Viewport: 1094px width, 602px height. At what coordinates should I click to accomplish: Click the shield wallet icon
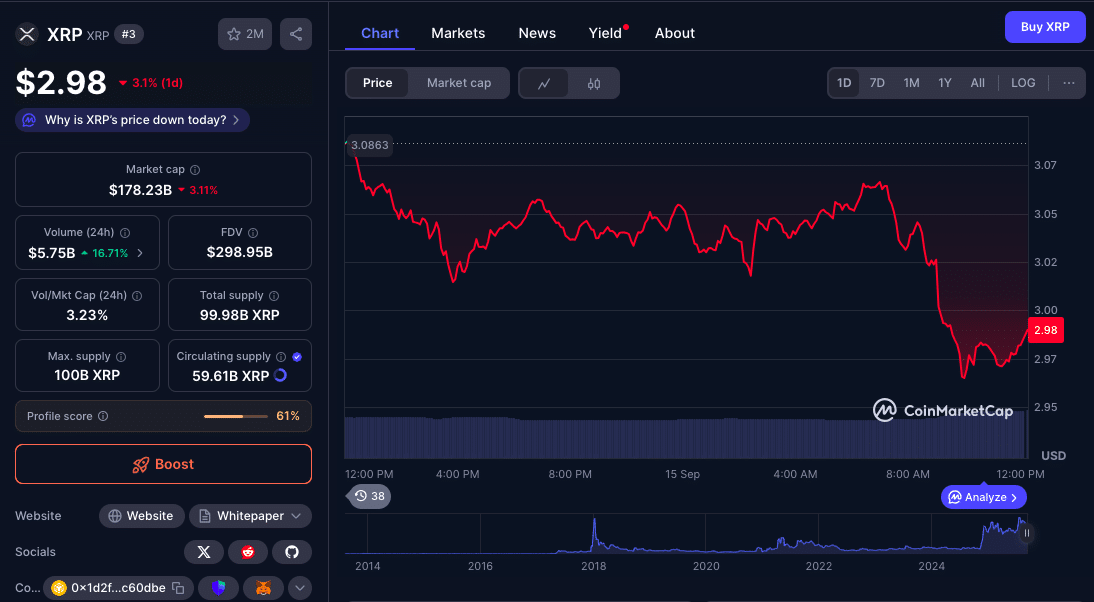tap(218, 588)
